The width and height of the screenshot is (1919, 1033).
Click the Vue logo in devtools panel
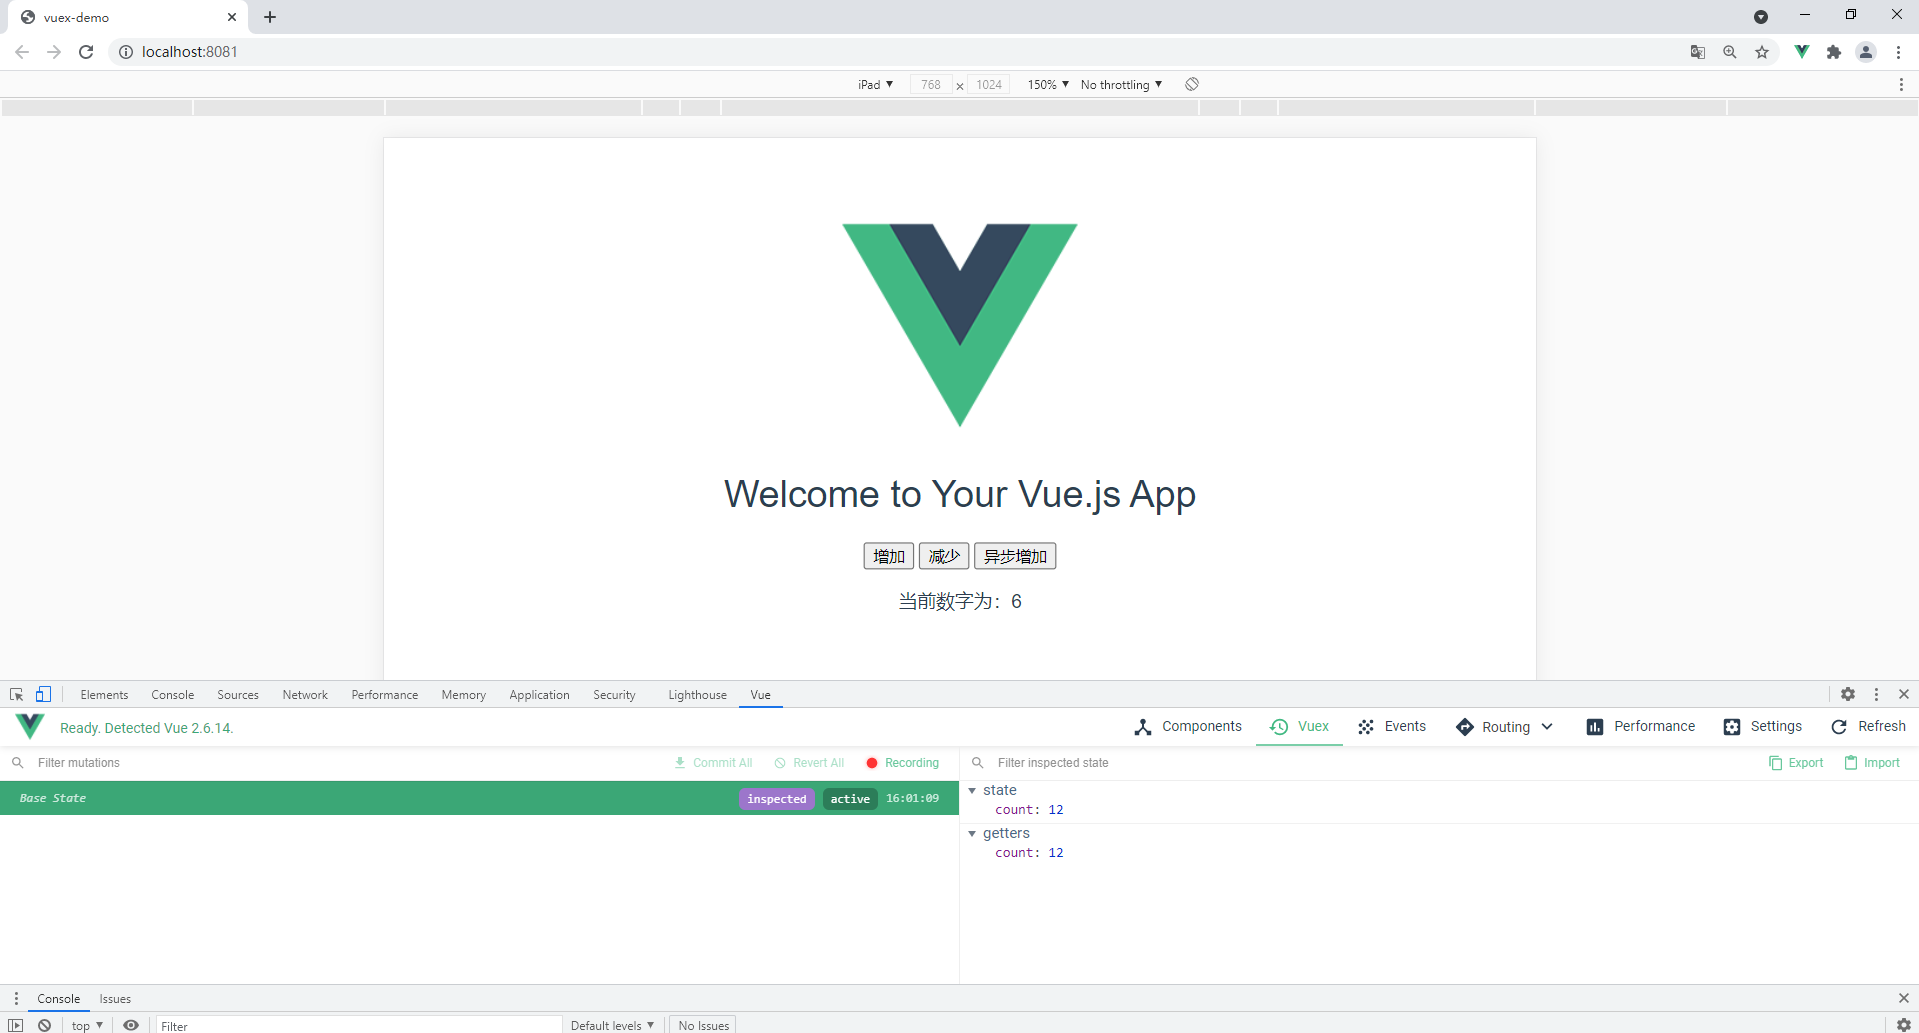pos(30,727)
